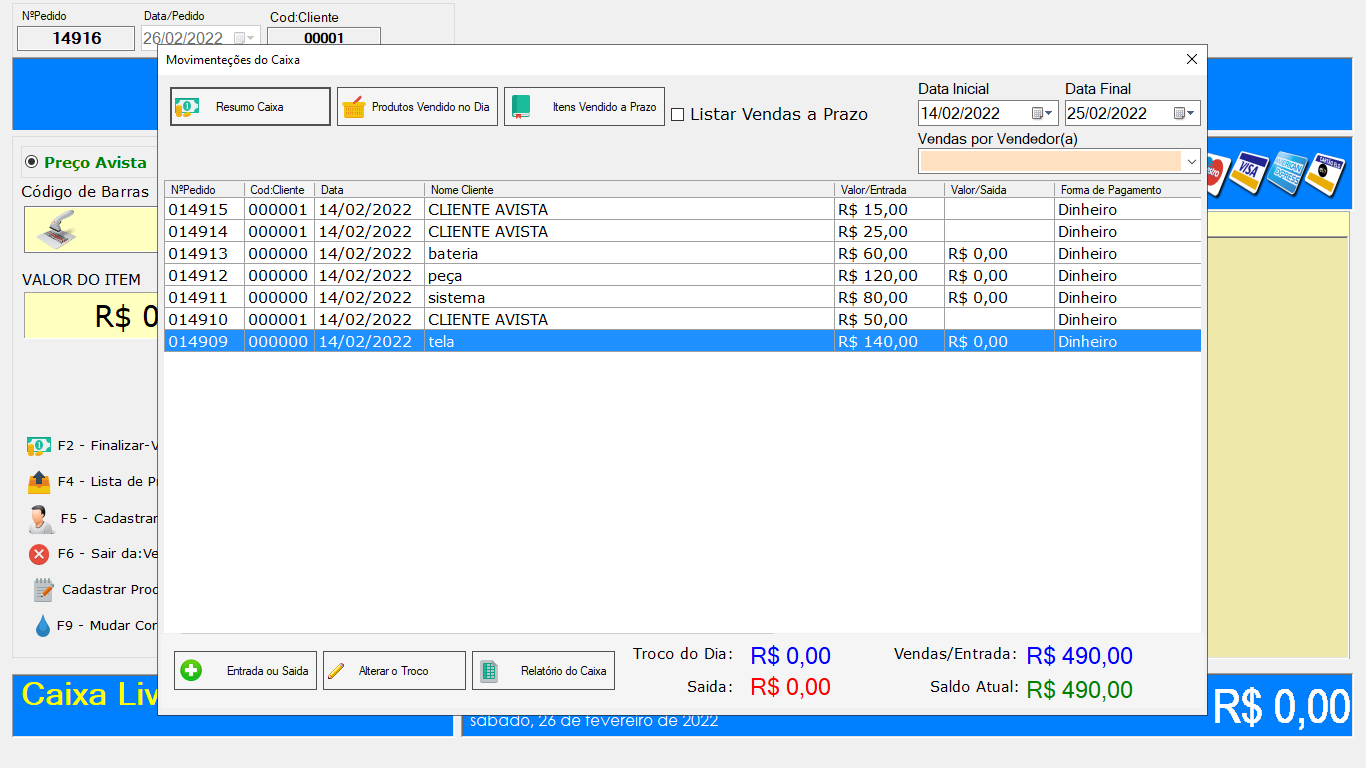Viewport: 1366px width, 768px height.
Task: Click the Resumo Caixa money icon
Action: [x=188, y=107]
